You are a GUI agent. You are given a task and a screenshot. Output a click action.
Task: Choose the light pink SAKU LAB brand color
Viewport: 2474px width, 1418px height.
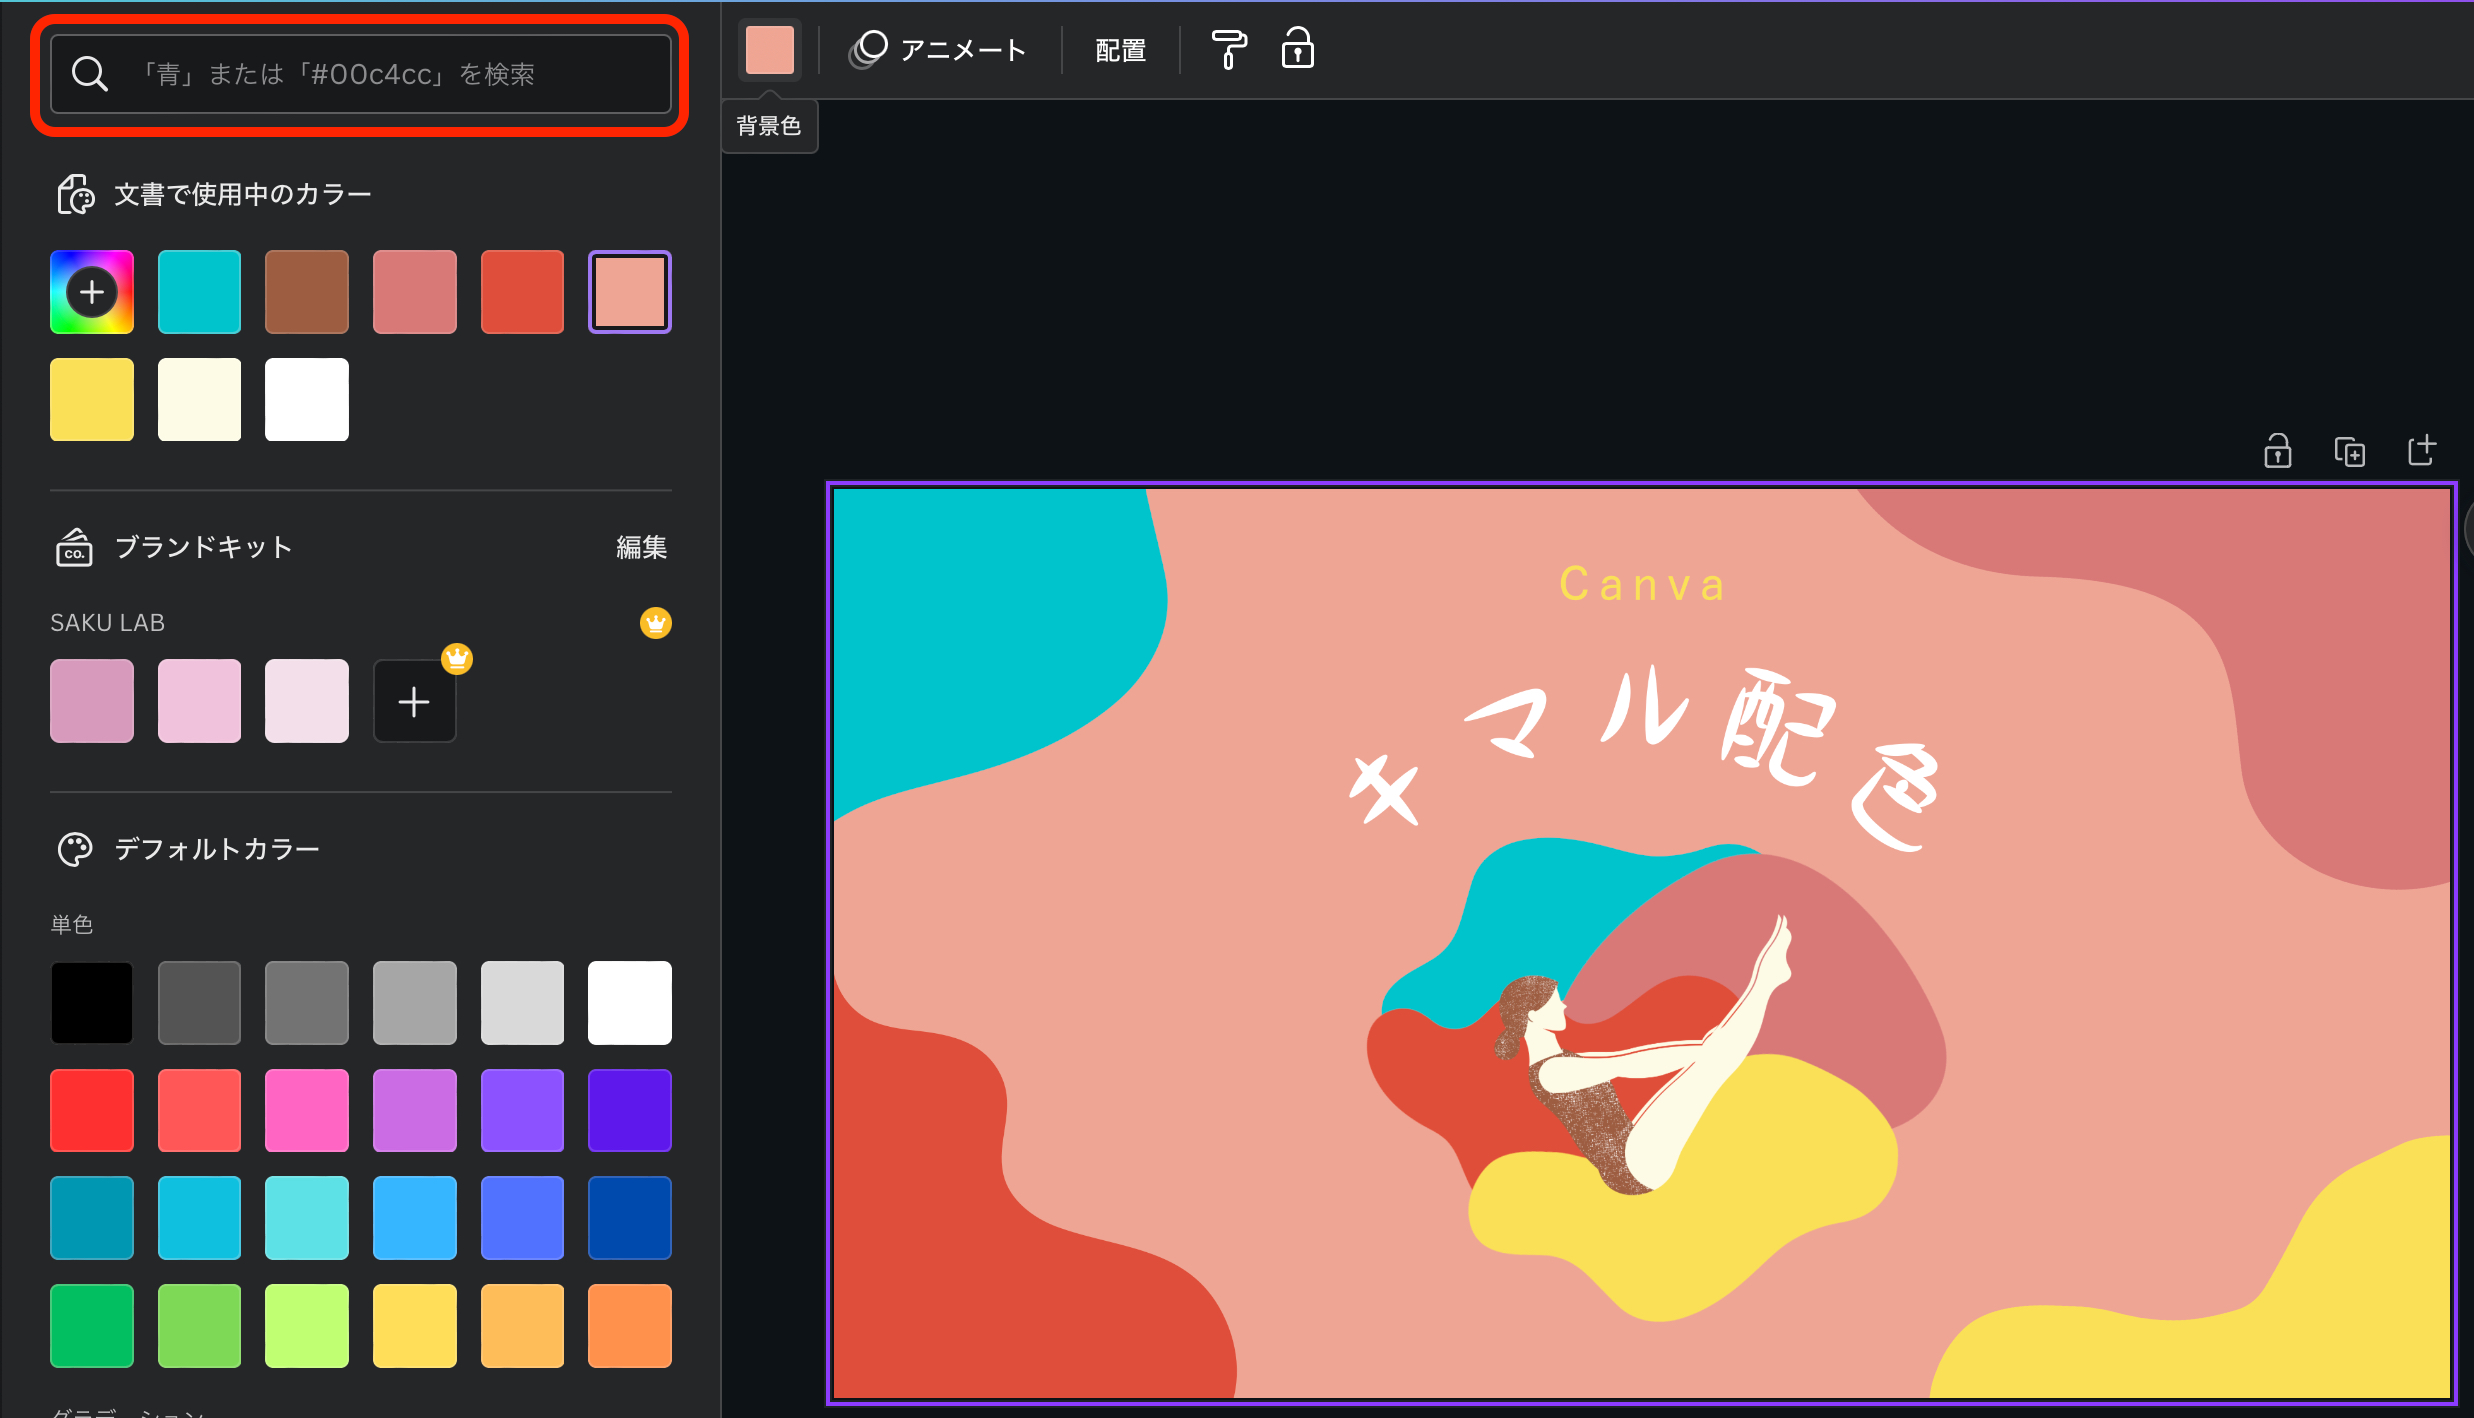(x=199, y=701)
